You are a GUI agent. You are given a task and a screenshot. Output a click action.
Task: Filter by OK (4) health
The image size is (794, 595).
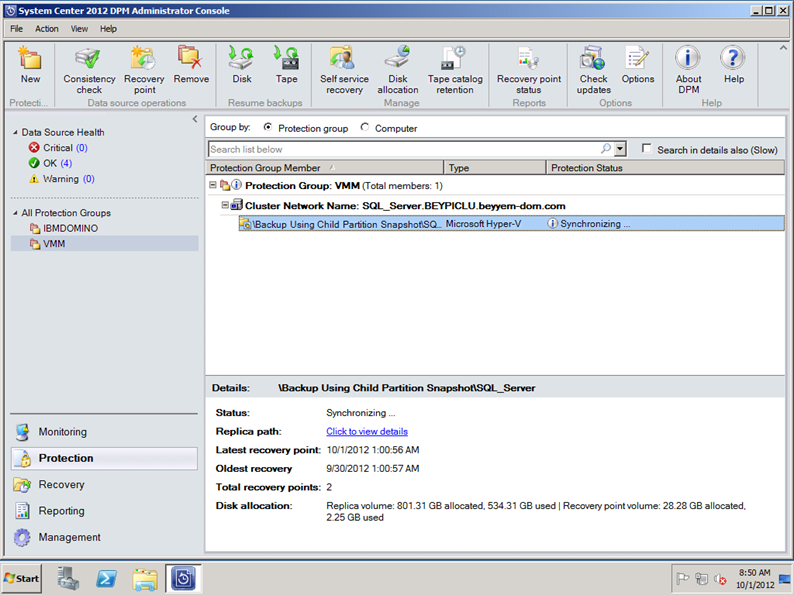pos(51,163)
